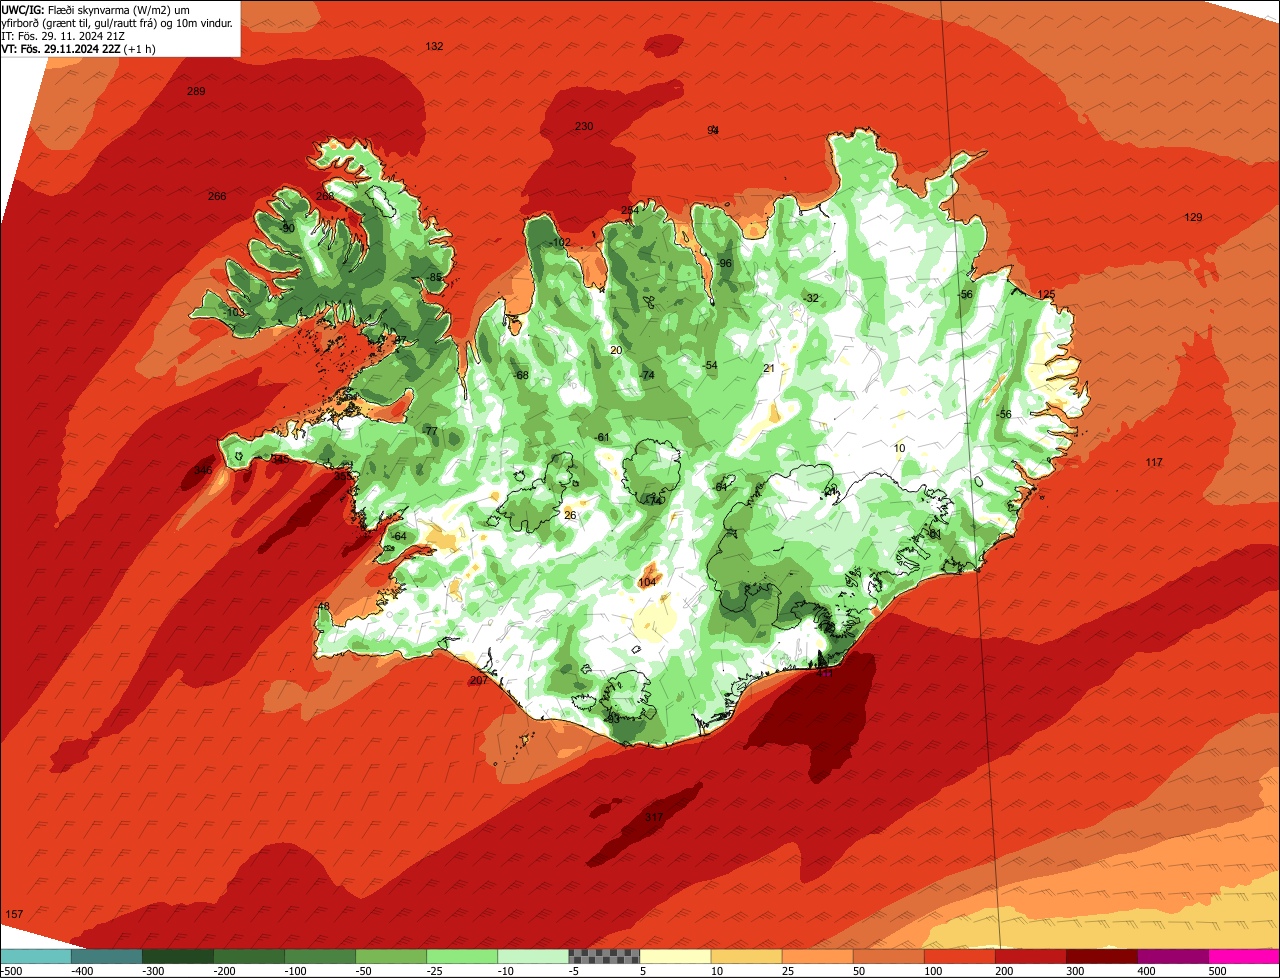This screenshot has width=1280, height=978.
Task: Click the red-orange 100 to 200 legend swatch
Action: click(959, 956)
